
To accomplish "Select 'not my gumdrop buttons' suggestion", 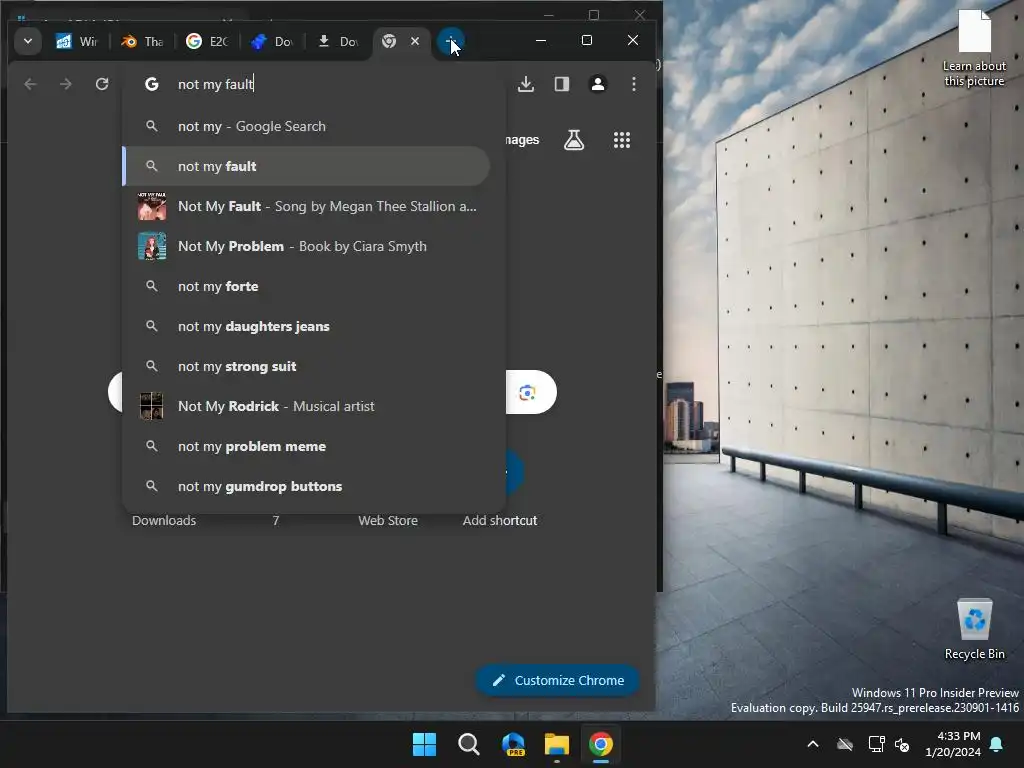I will (x=306, y=487).
